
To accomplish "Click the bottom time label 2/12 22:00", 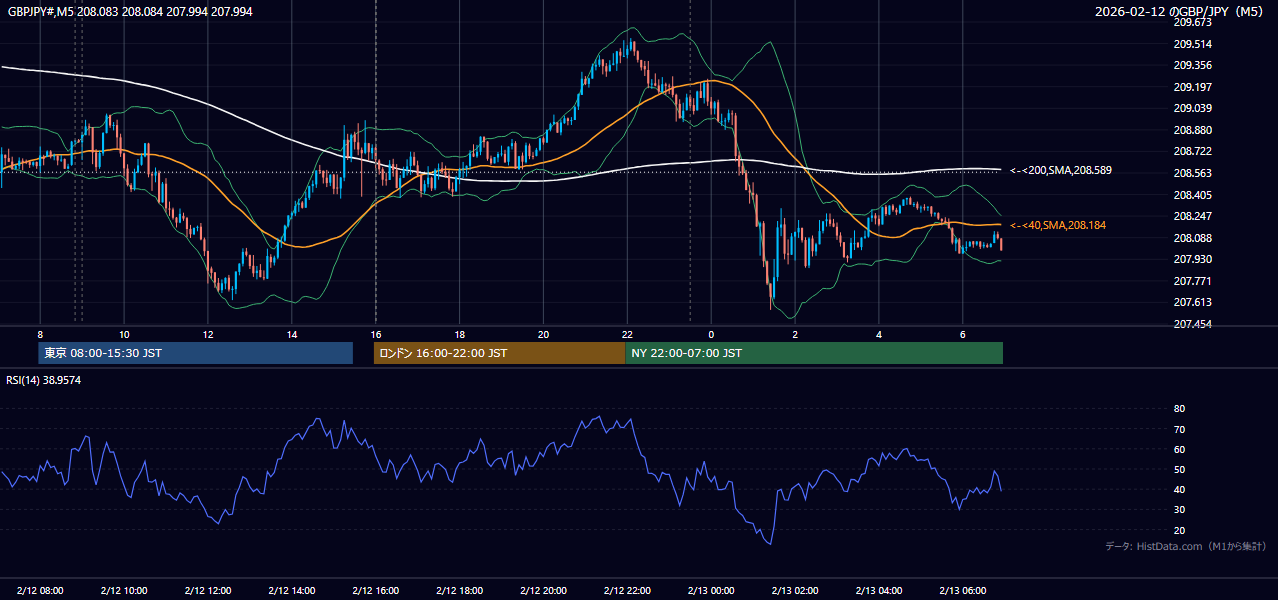I will [627, 591].
